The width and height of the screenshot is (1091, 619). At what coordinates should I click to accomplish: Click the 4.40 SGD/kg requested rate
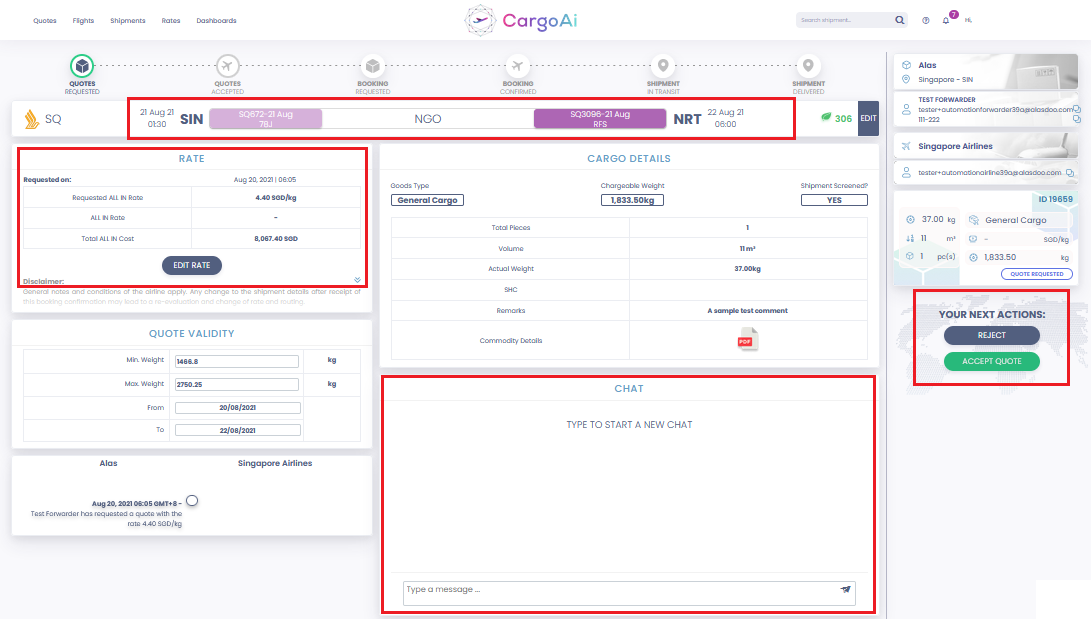click(276, 198)
